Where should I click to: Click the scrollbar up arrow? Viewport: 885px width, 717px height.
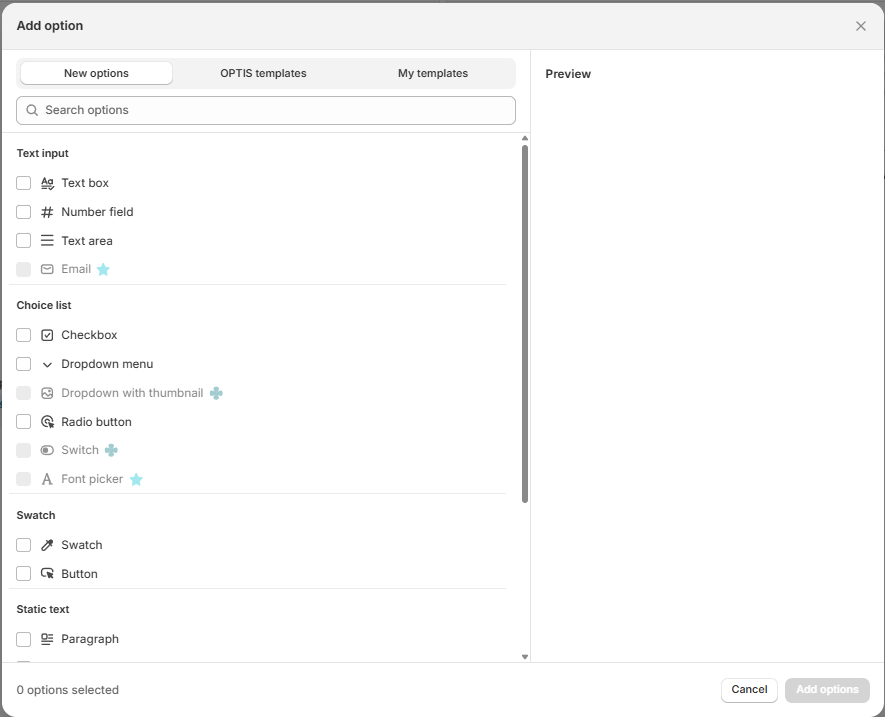pos(525,138)
